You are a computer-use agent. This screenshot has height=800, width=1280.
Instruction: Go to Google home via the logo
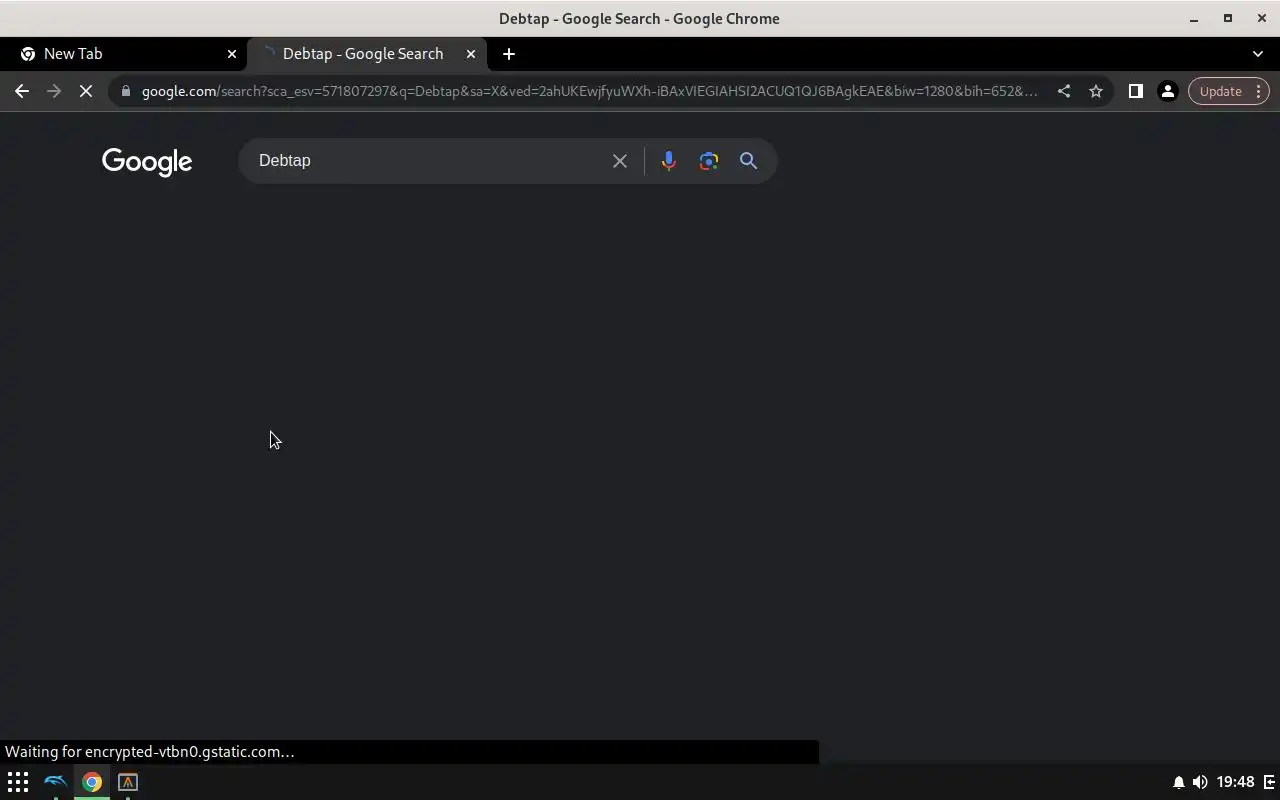pyautogui.click(x=147, y=162)
